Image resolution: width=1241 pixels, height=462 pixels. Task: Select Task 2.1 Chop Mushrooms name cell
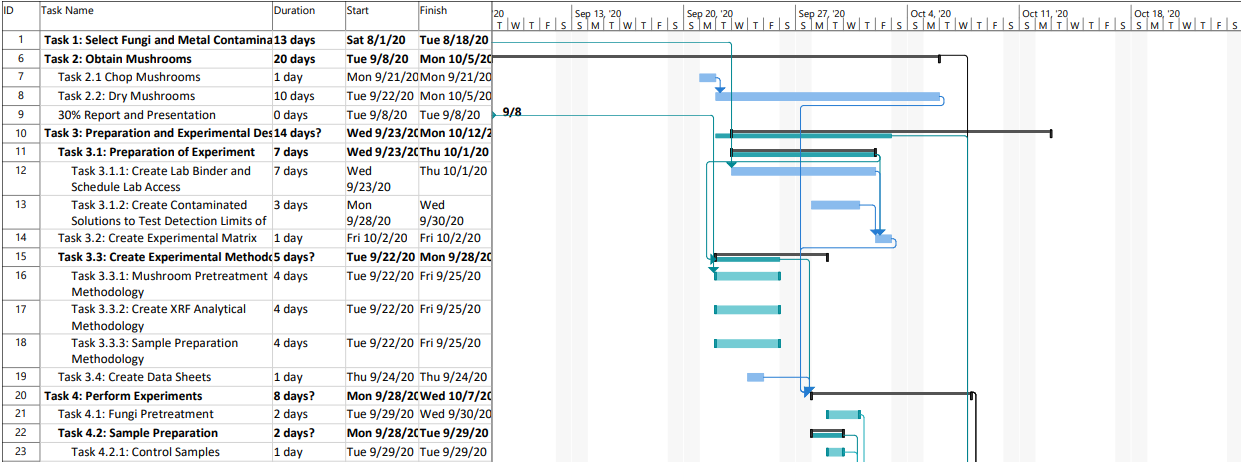(x=155, y=77)
